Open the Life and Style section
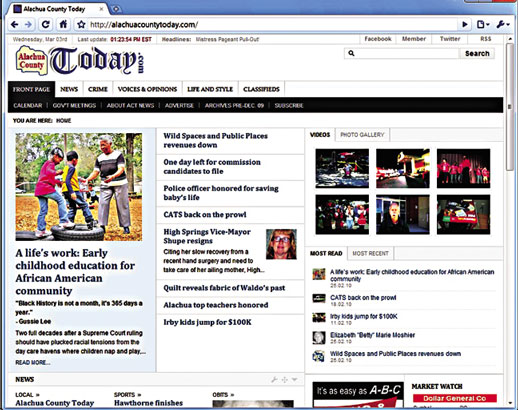 coord(210,89)
